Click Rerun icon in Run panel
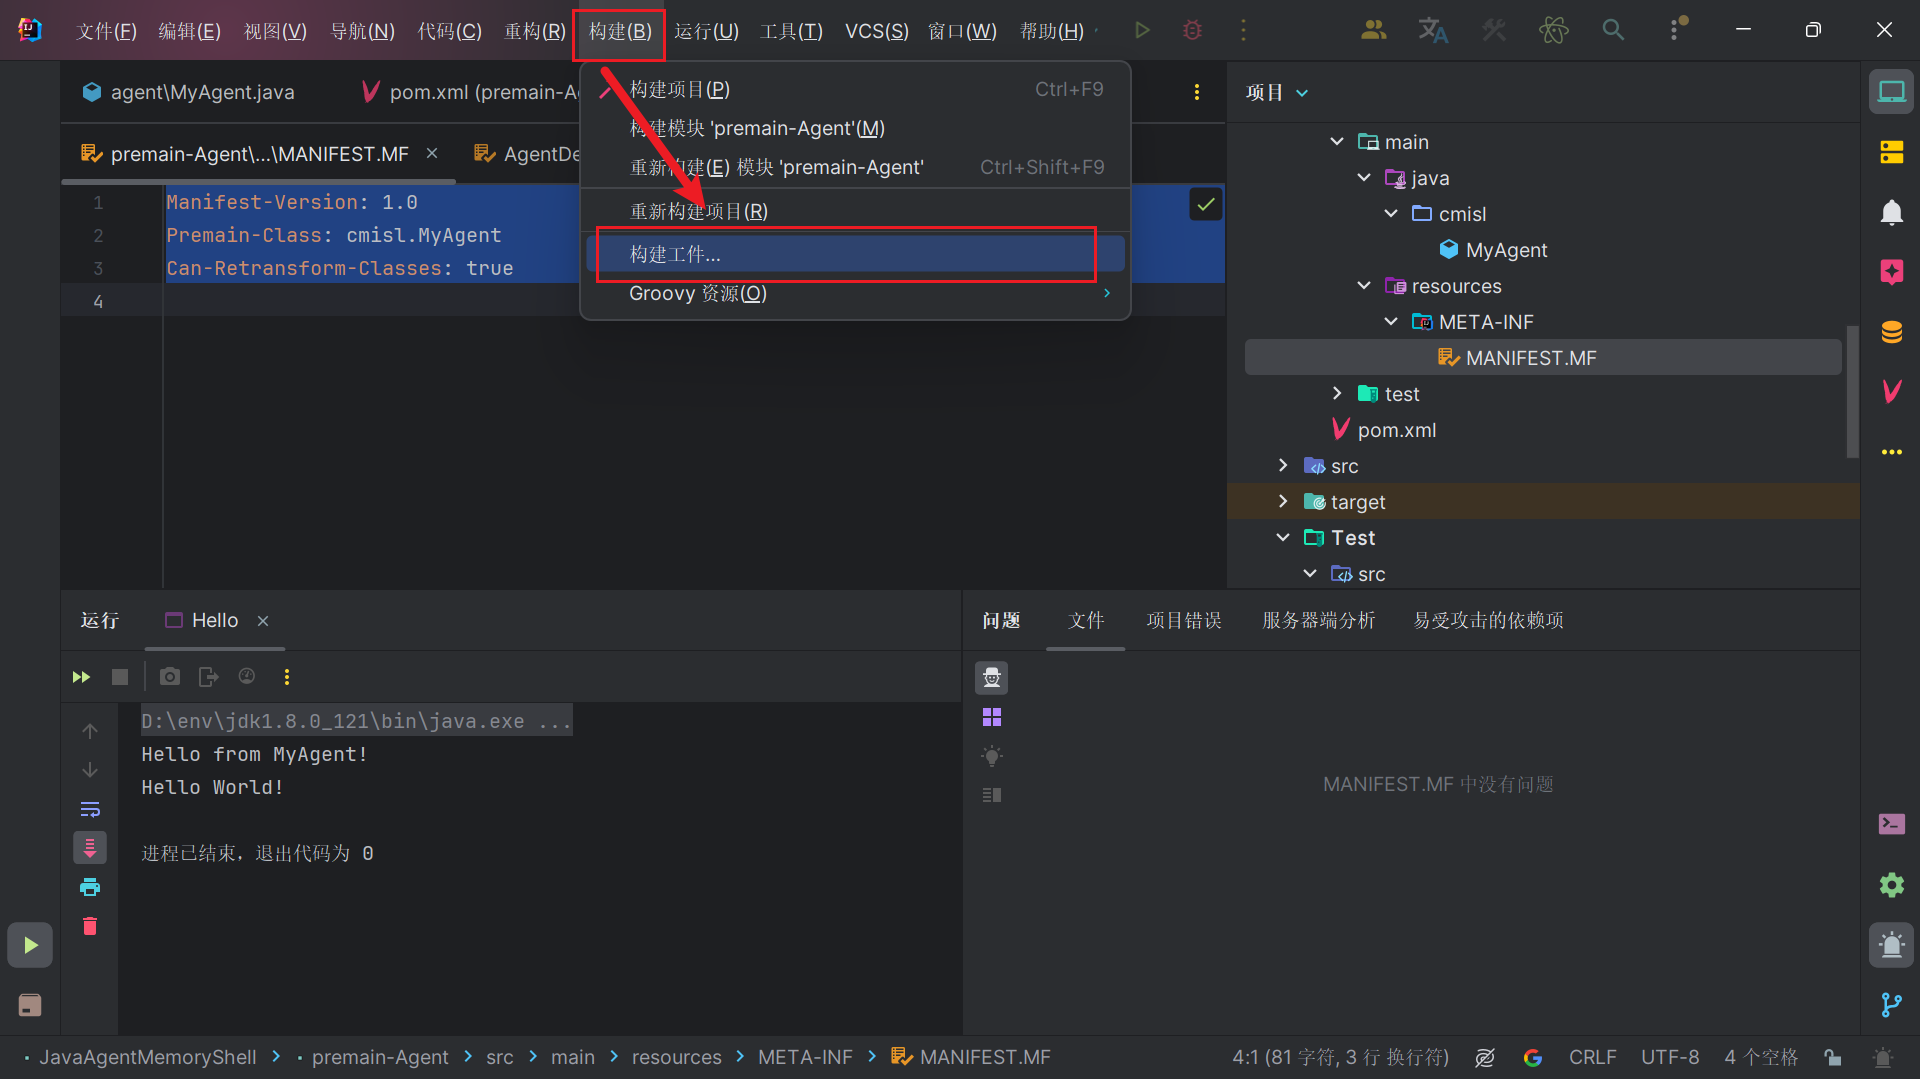Screen dimensions: 1920x1079 81,677
